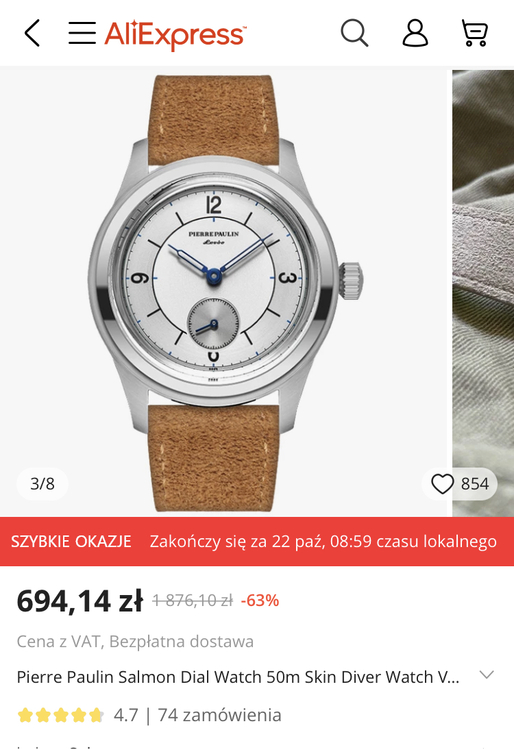Viewport: 514px width, 750px height.
Task: Open reviews via the star rating
Action: 60,715
